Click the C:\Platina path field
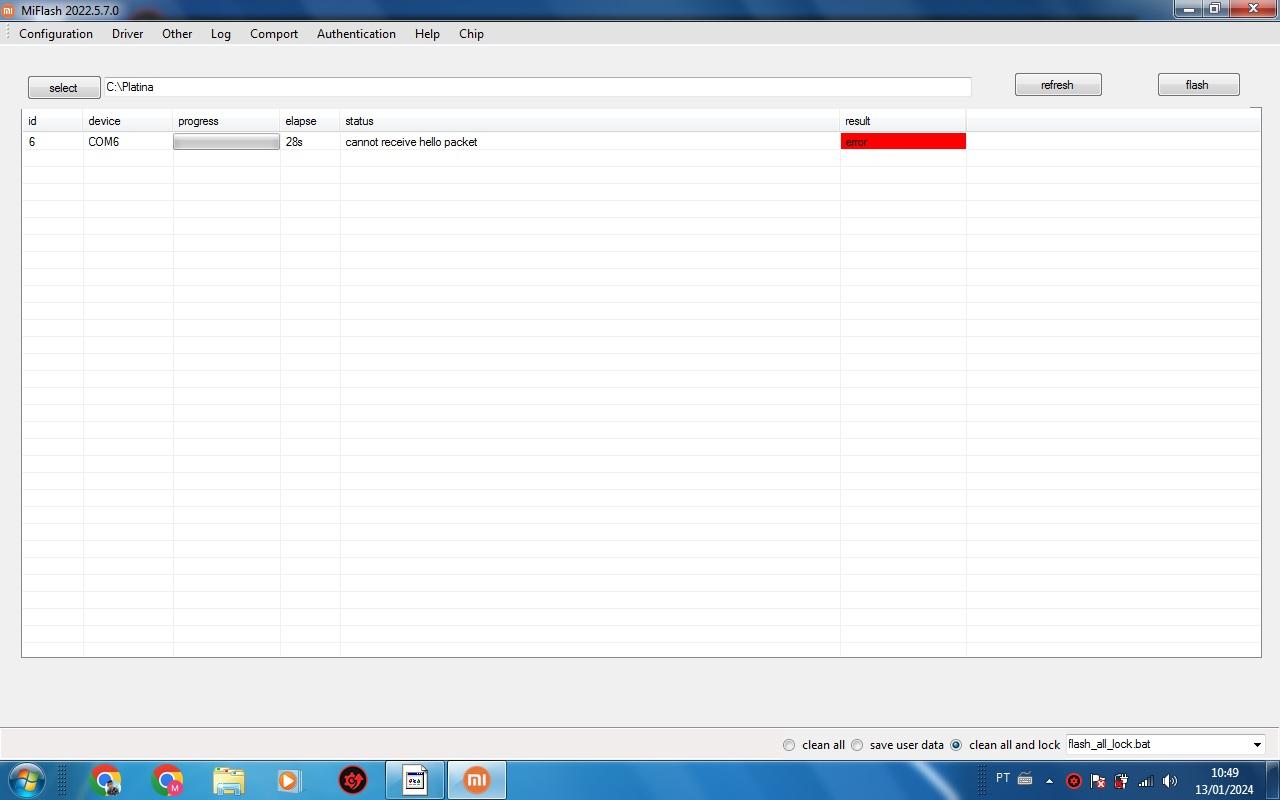Image resolution: width=1280 pixels, height=800 pixels. pos(537,87)
